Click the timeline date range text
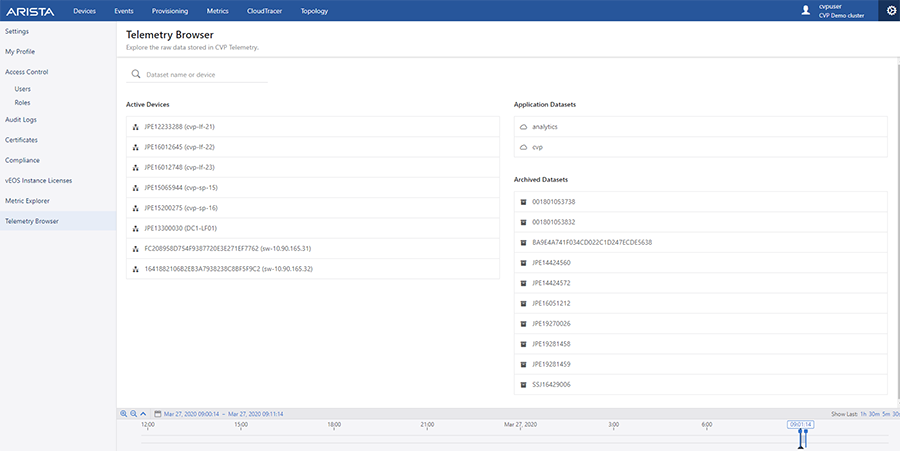Screen dimensions: 900x451 [223, 414]
